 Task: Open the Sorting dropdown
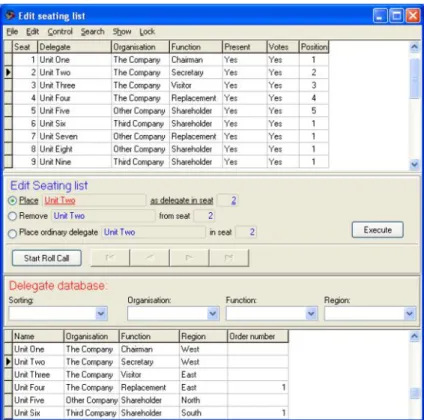pos(101,313)
